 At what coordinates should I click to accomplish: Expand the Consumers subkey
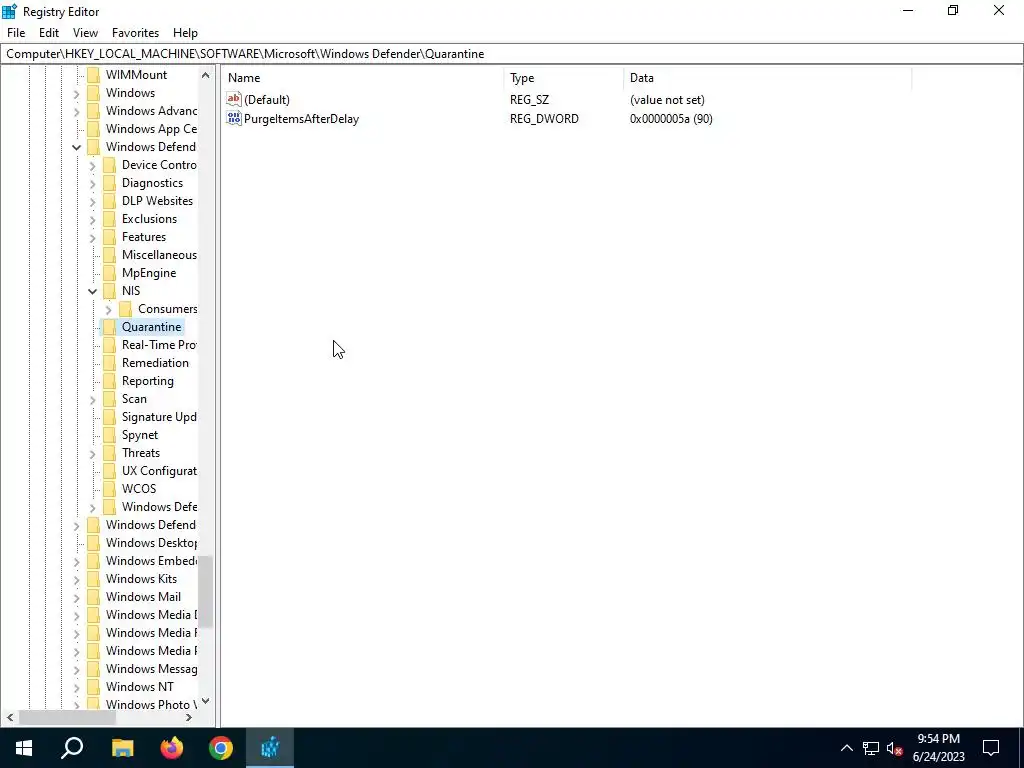coord(108,309)
